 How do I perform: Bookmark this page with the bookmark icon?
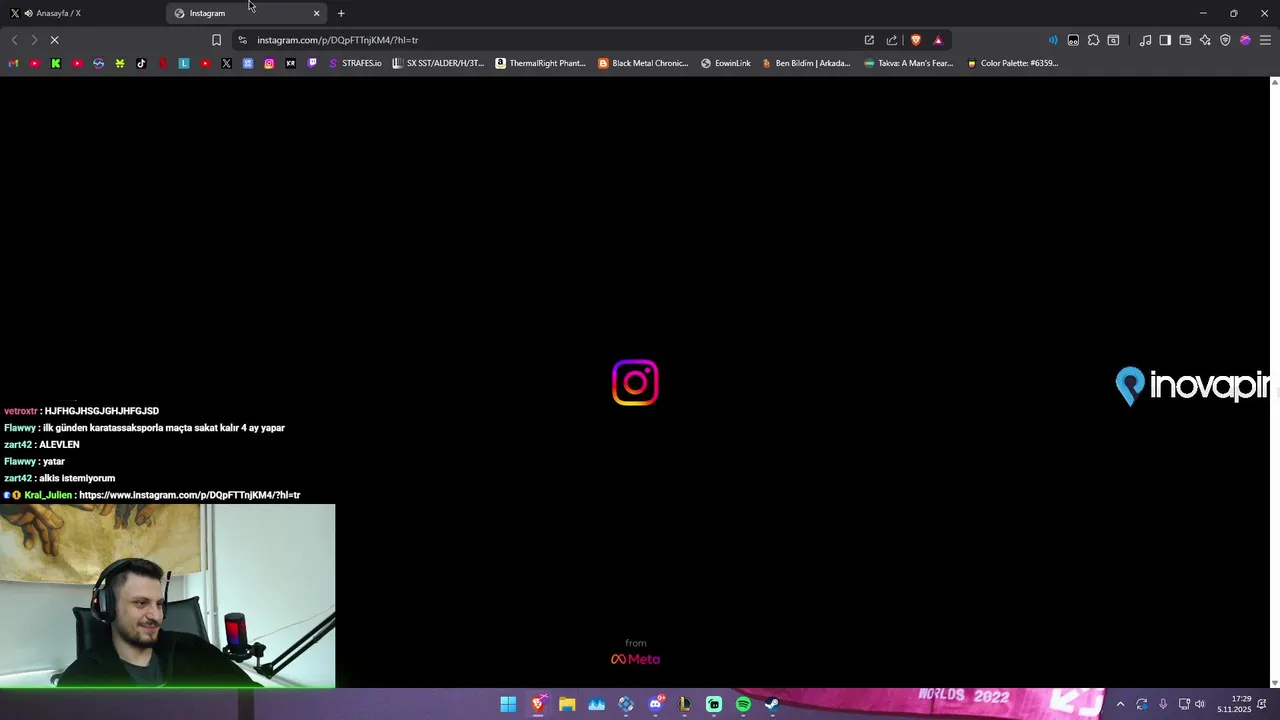[216, 40]
